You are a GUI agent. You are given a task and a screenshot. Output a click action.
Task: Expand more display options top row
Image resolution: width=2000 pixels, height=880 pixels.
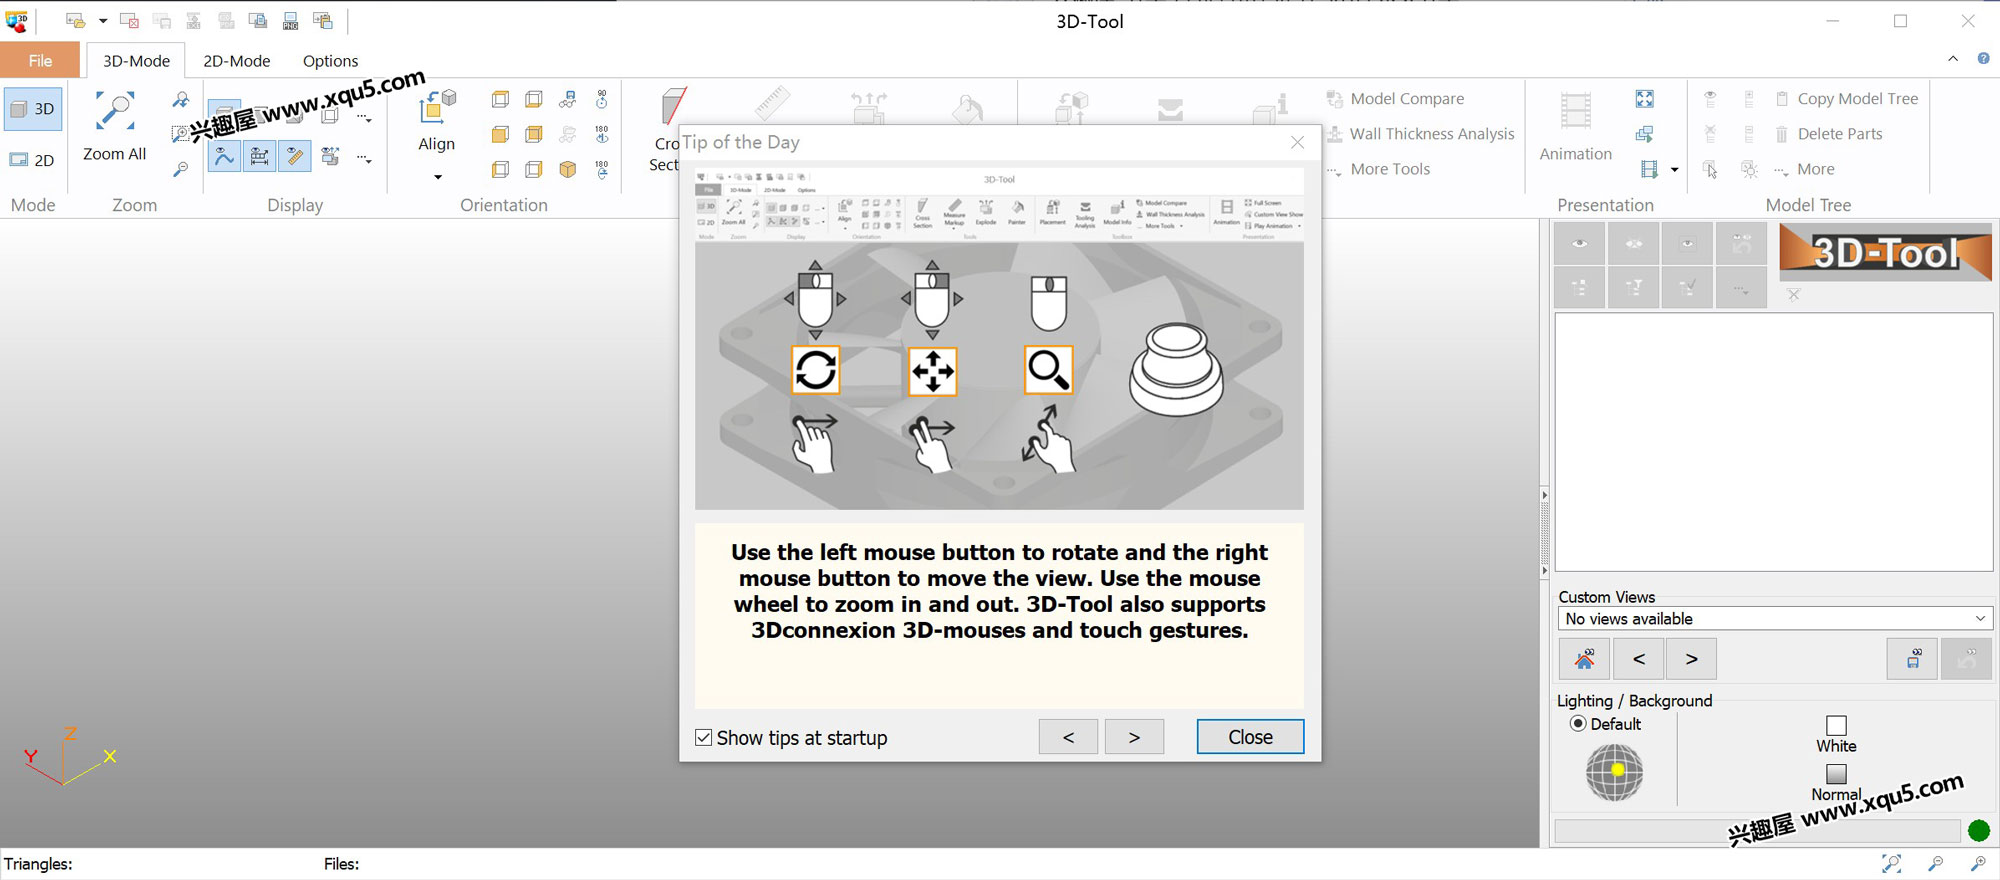pos(364,118)
